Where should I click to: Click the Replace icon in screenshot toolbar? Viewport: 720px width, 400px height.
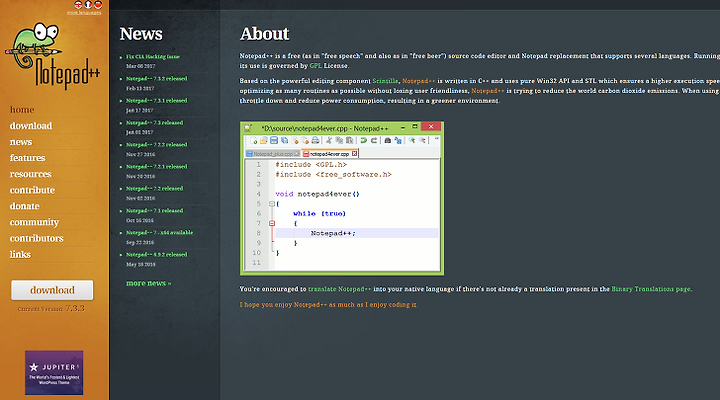398,141
